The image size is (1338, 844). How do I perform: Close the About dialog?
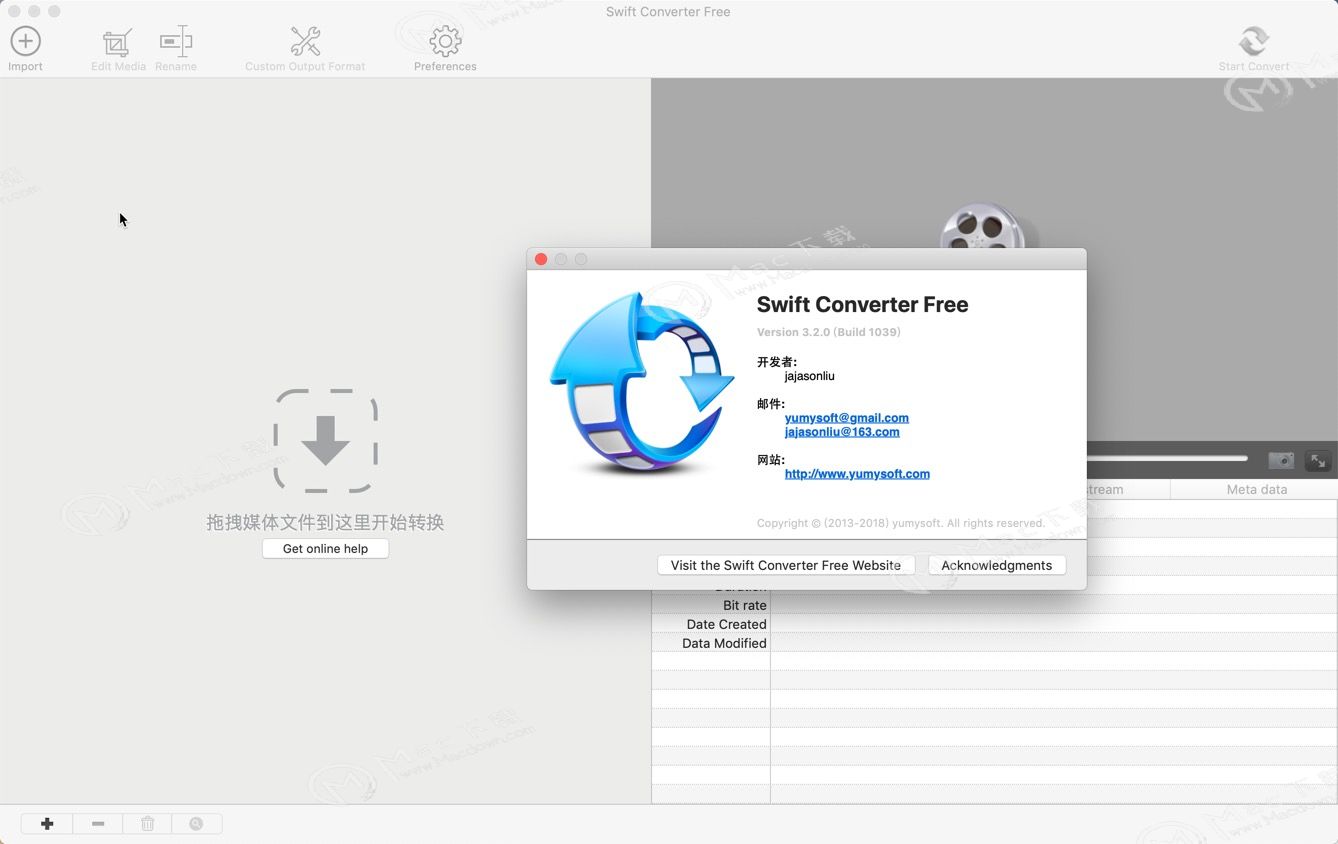coord(541,259)
